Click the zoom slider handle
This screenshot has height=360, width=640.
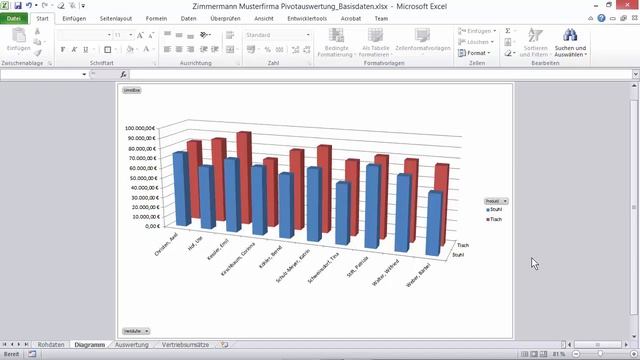tap(600, 354)
